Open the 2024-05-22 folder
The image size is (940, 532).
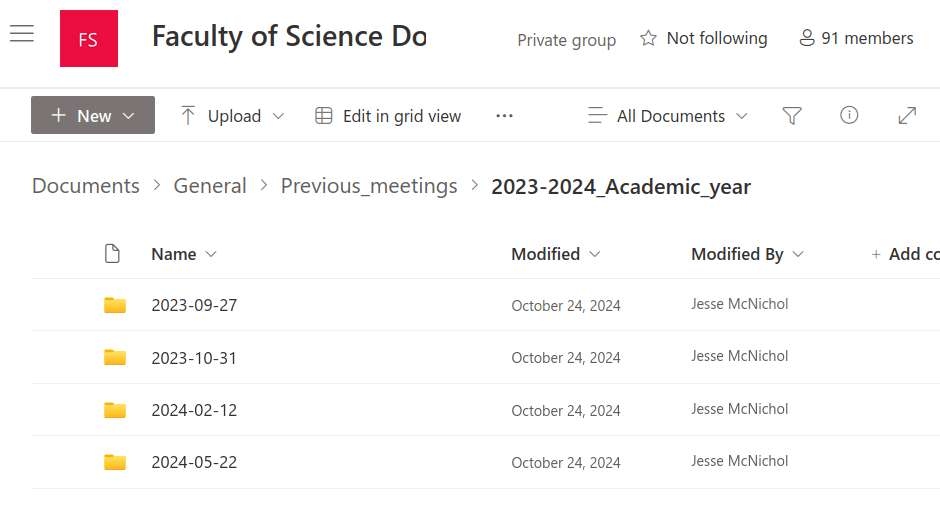pos(194,462)
